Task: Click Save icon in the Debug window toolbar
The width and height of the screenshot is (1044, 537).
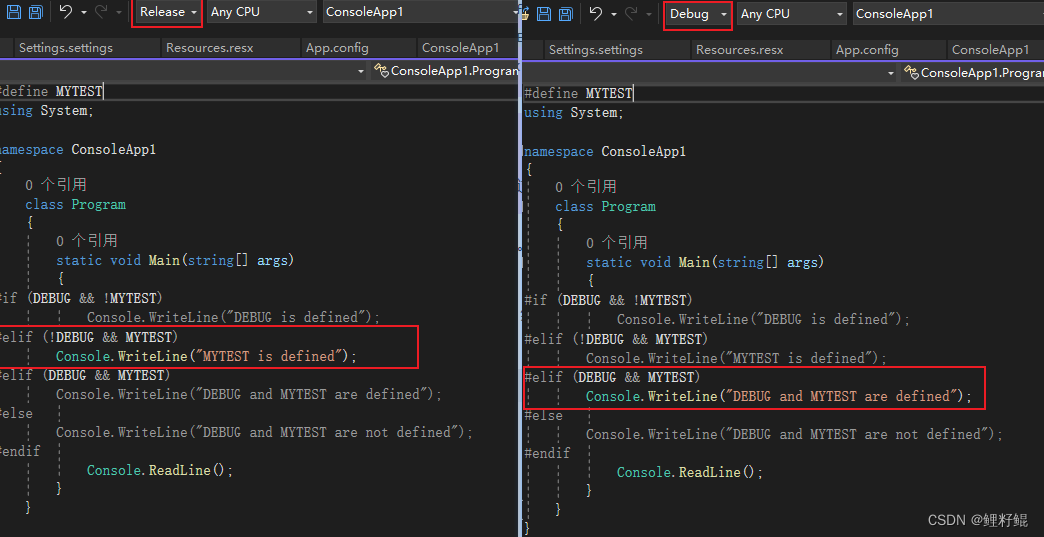Action: (544, 14)
